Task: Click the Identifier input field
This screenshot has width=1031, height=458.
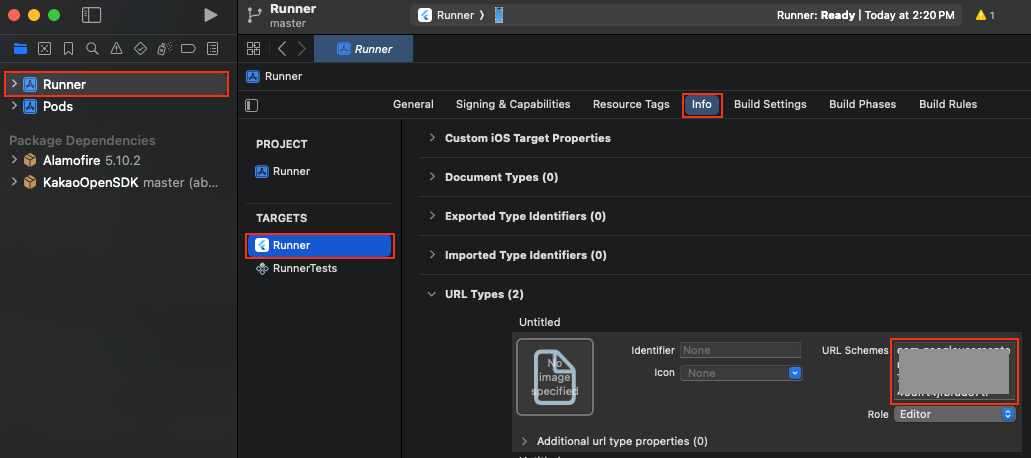Action: coord(740,350)
